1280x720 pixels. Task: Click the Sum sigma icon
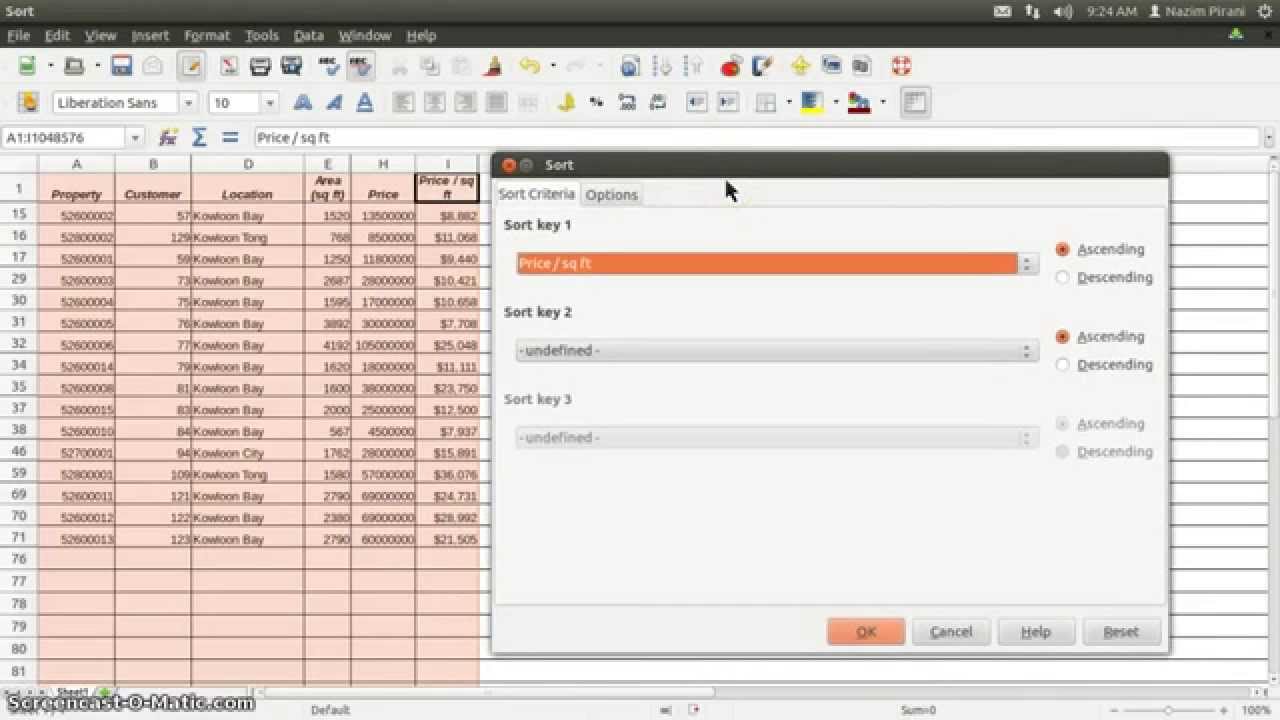[199, 137]
